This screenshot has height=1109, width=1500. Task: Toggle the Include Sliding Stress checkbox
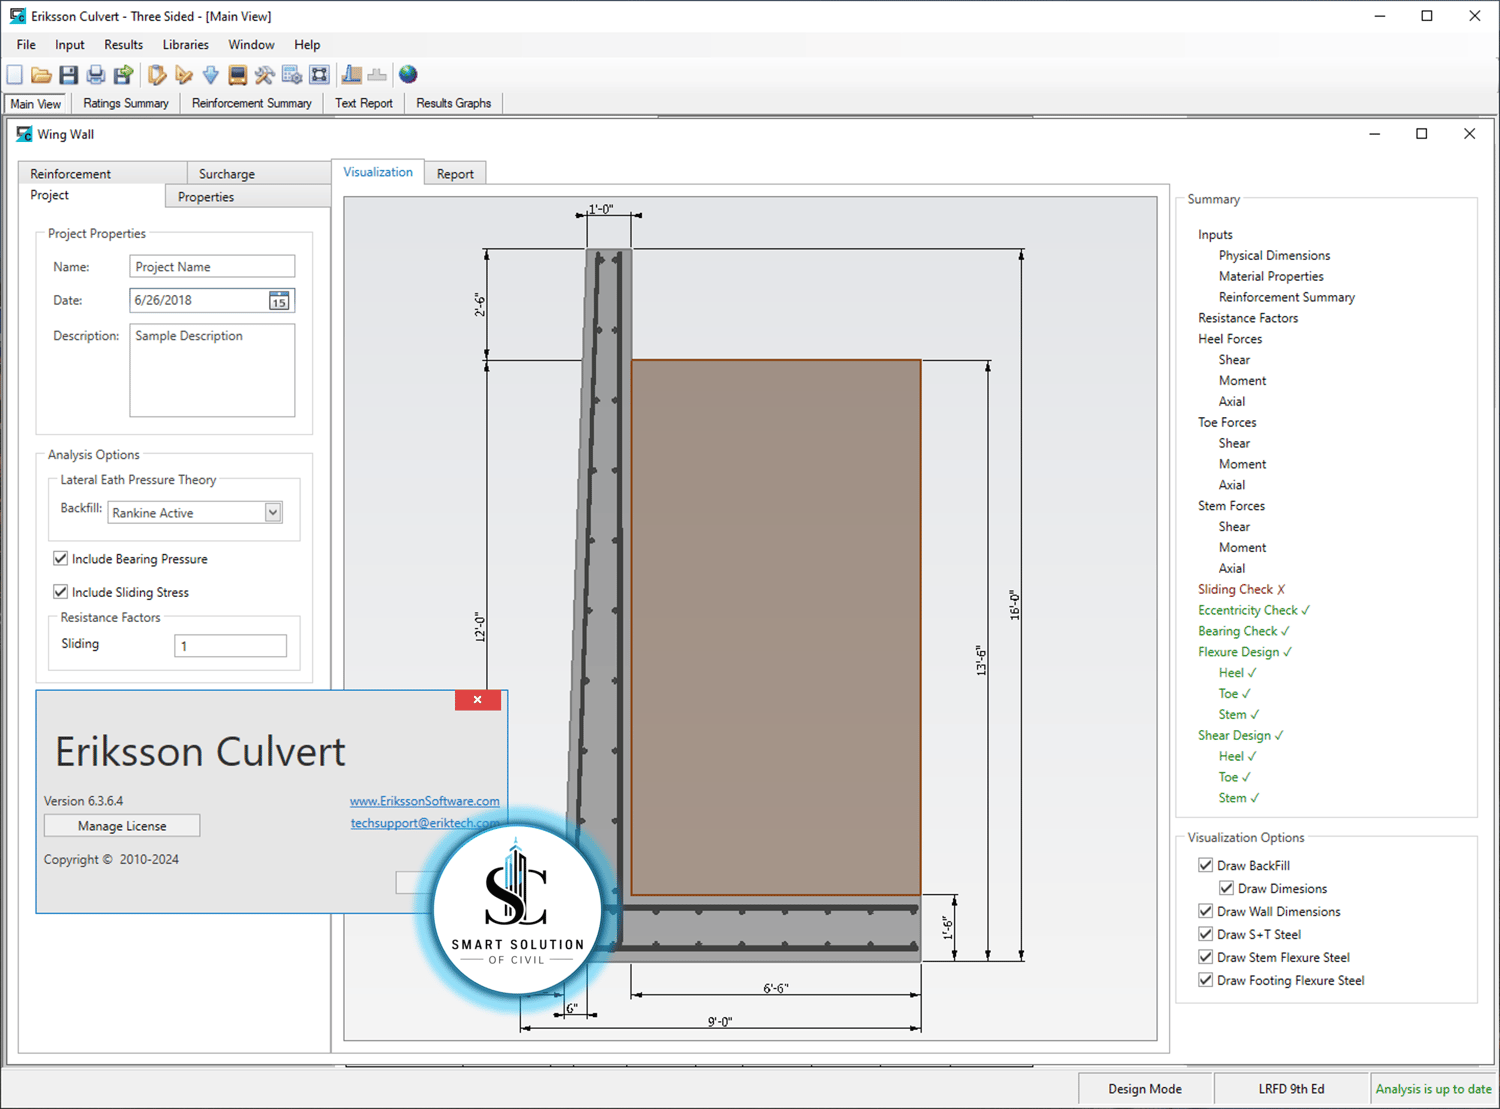pyautogui.click(x=61, y=592)
